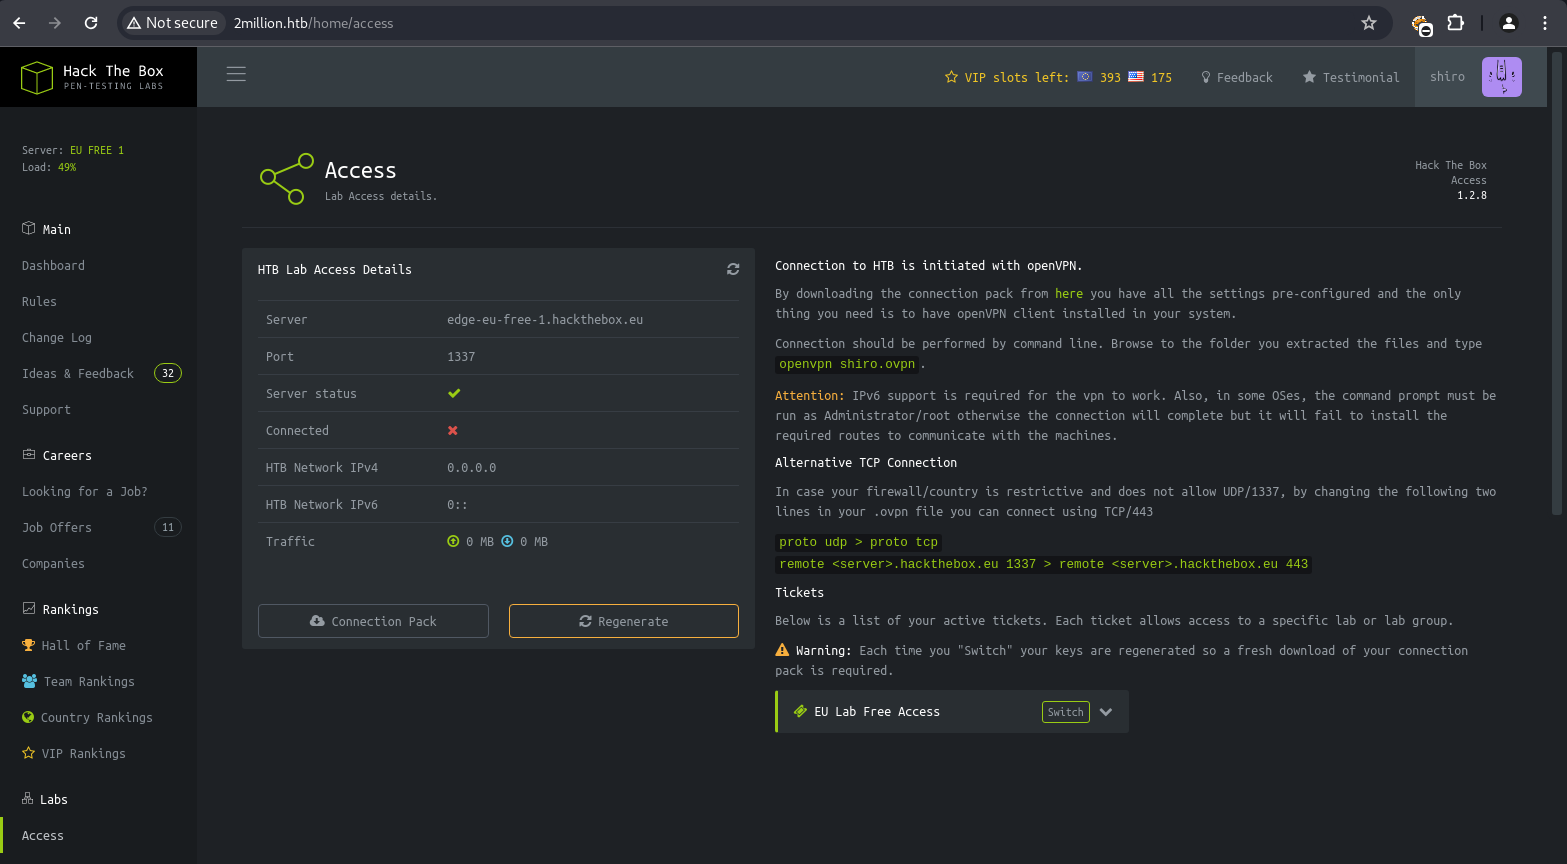Click the Hack The Box cube logo

[37, 77]
